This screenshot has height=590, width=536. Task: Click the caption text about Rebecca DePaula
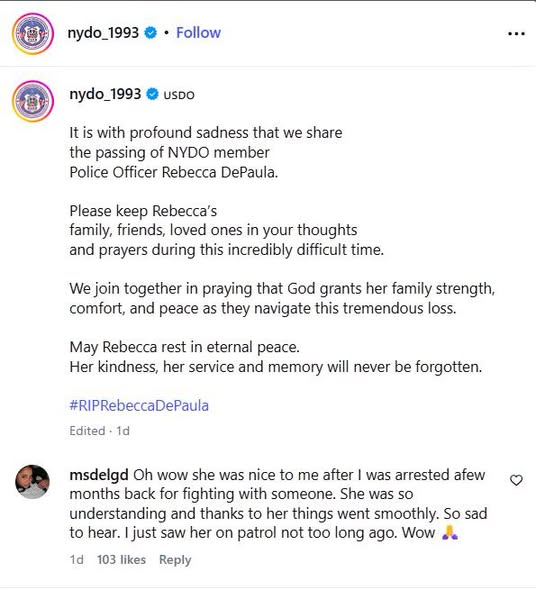(x=282, y=249)
